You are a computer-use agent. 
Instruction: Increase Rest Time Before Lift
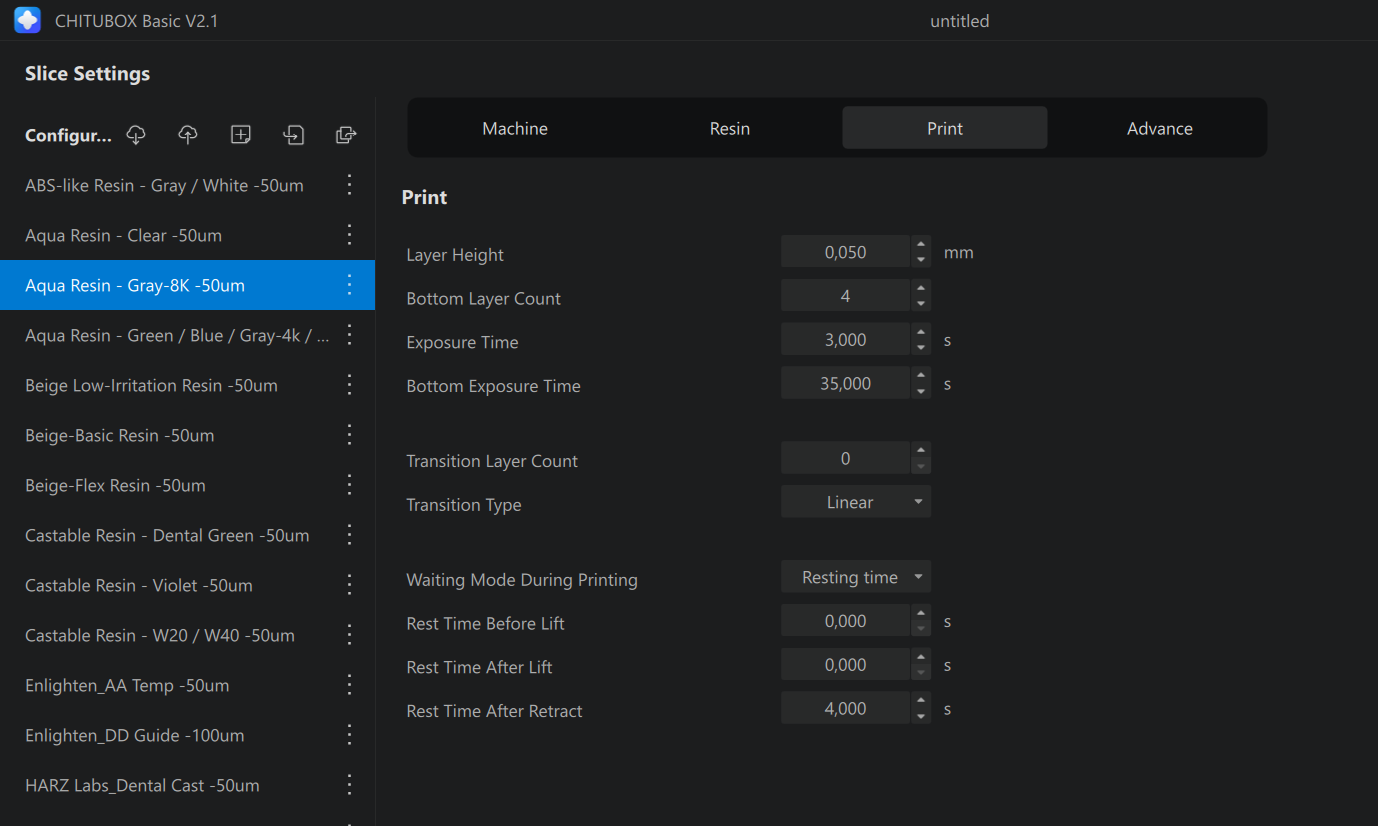(x=921, y=614)
